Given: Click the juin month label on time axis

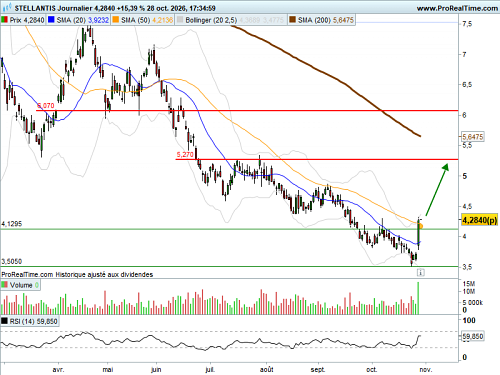Looking at the screenshot, I should click(x=156, y=369).
